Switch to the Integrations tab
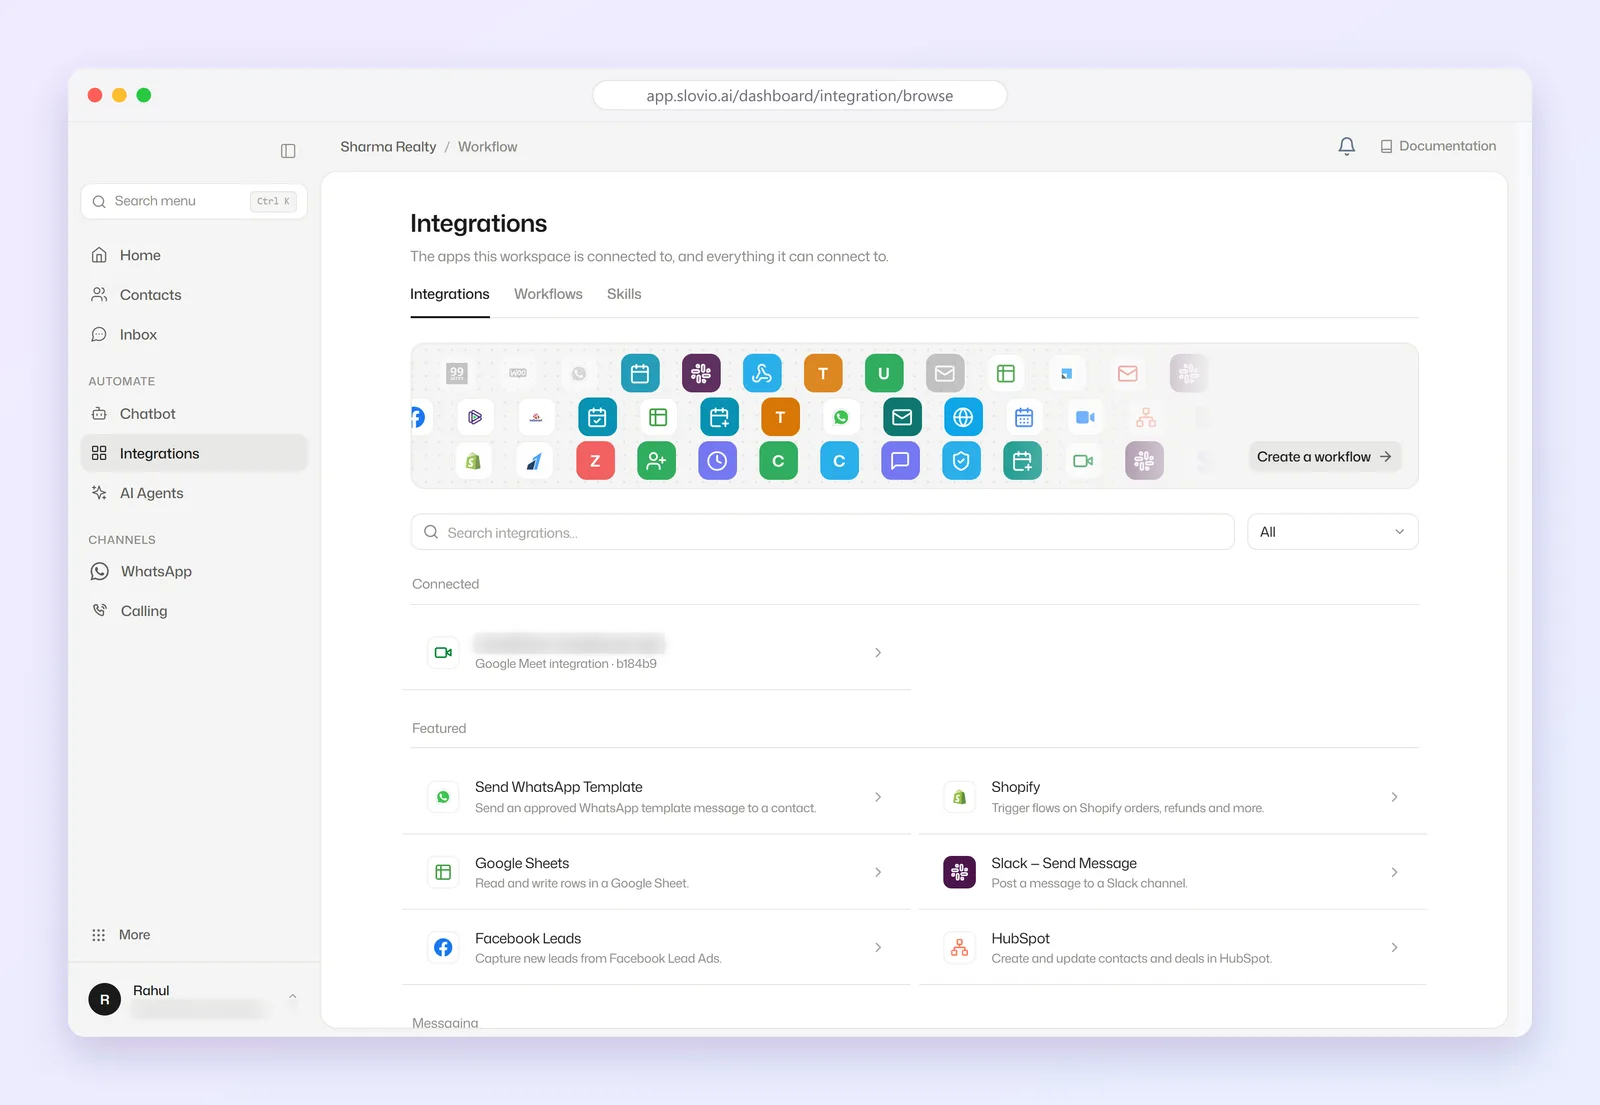1600x1105 pixels. click(450, 294)
